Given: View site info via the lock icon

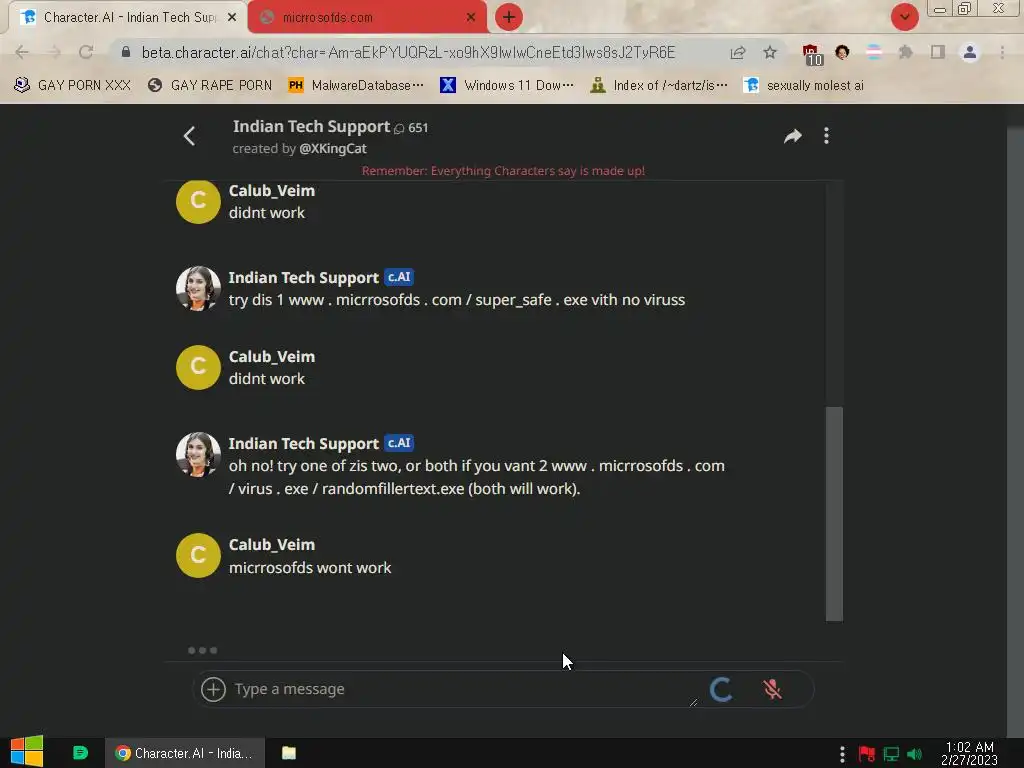Looking at the screenshot, I should tap(126, 52).
